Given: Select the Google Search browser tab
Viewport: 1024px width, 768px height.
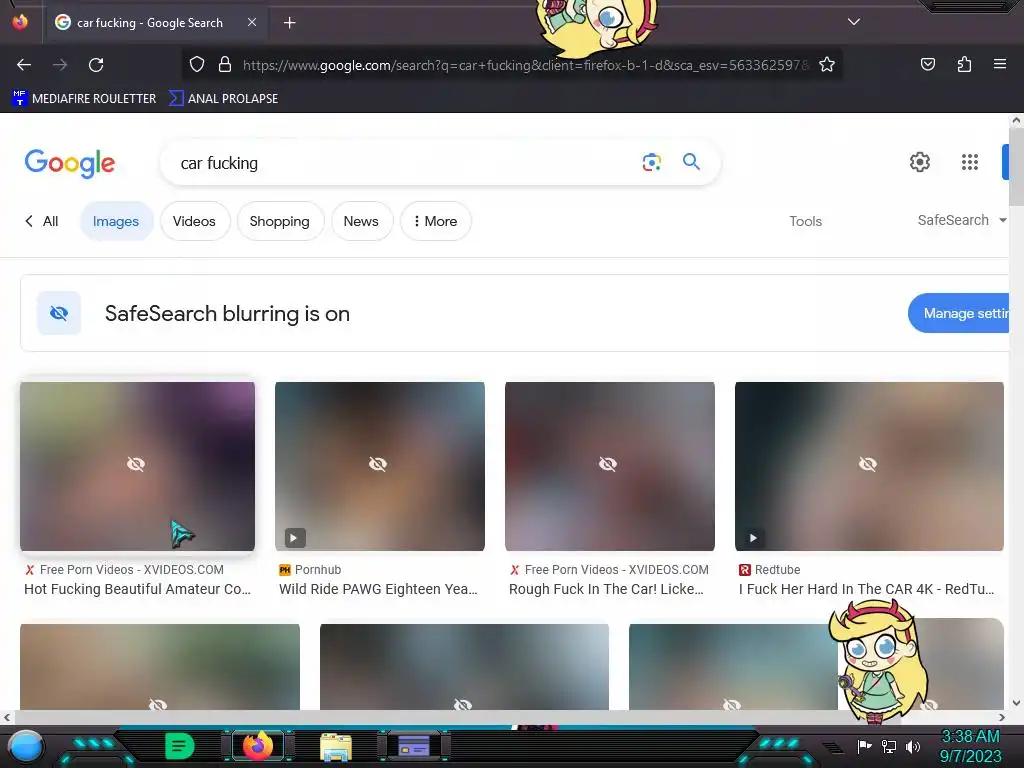Looking at the screenshot, I should pos(155,23).
